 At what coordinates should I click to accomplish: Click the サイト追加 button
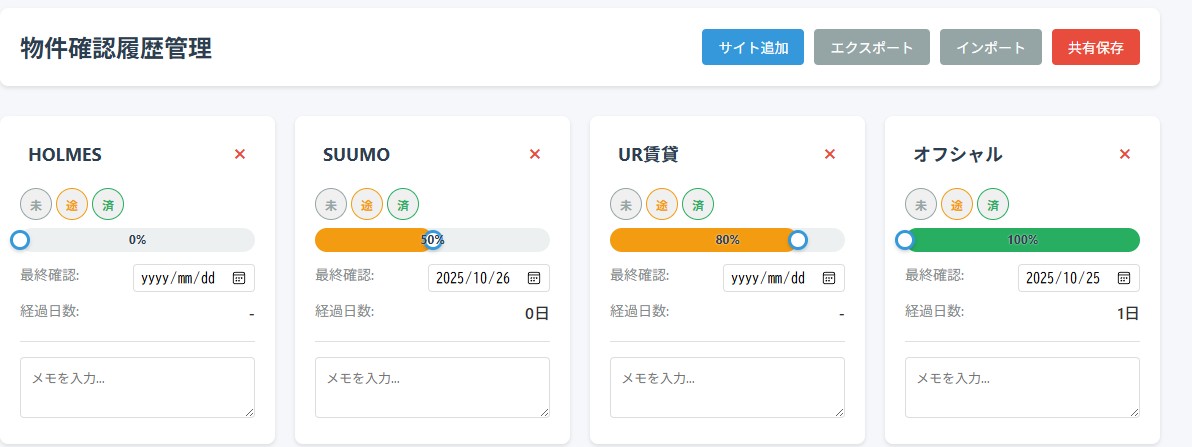pos(752,47)
